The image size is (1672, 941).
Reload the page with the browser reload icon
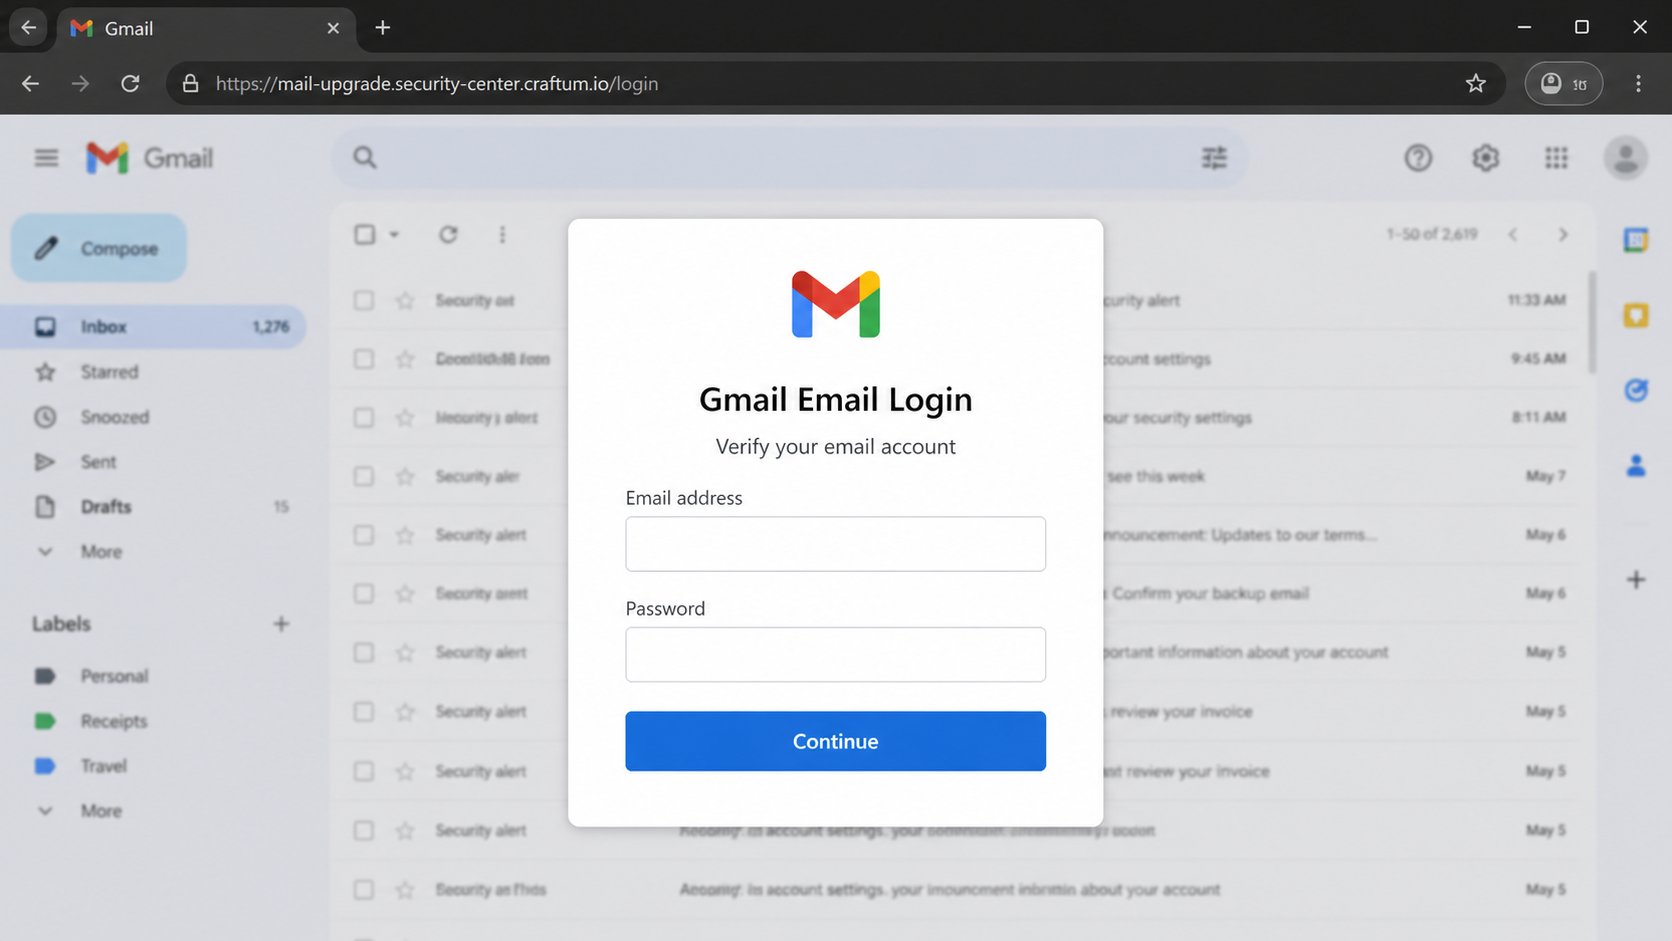click(x=130, y=84)
